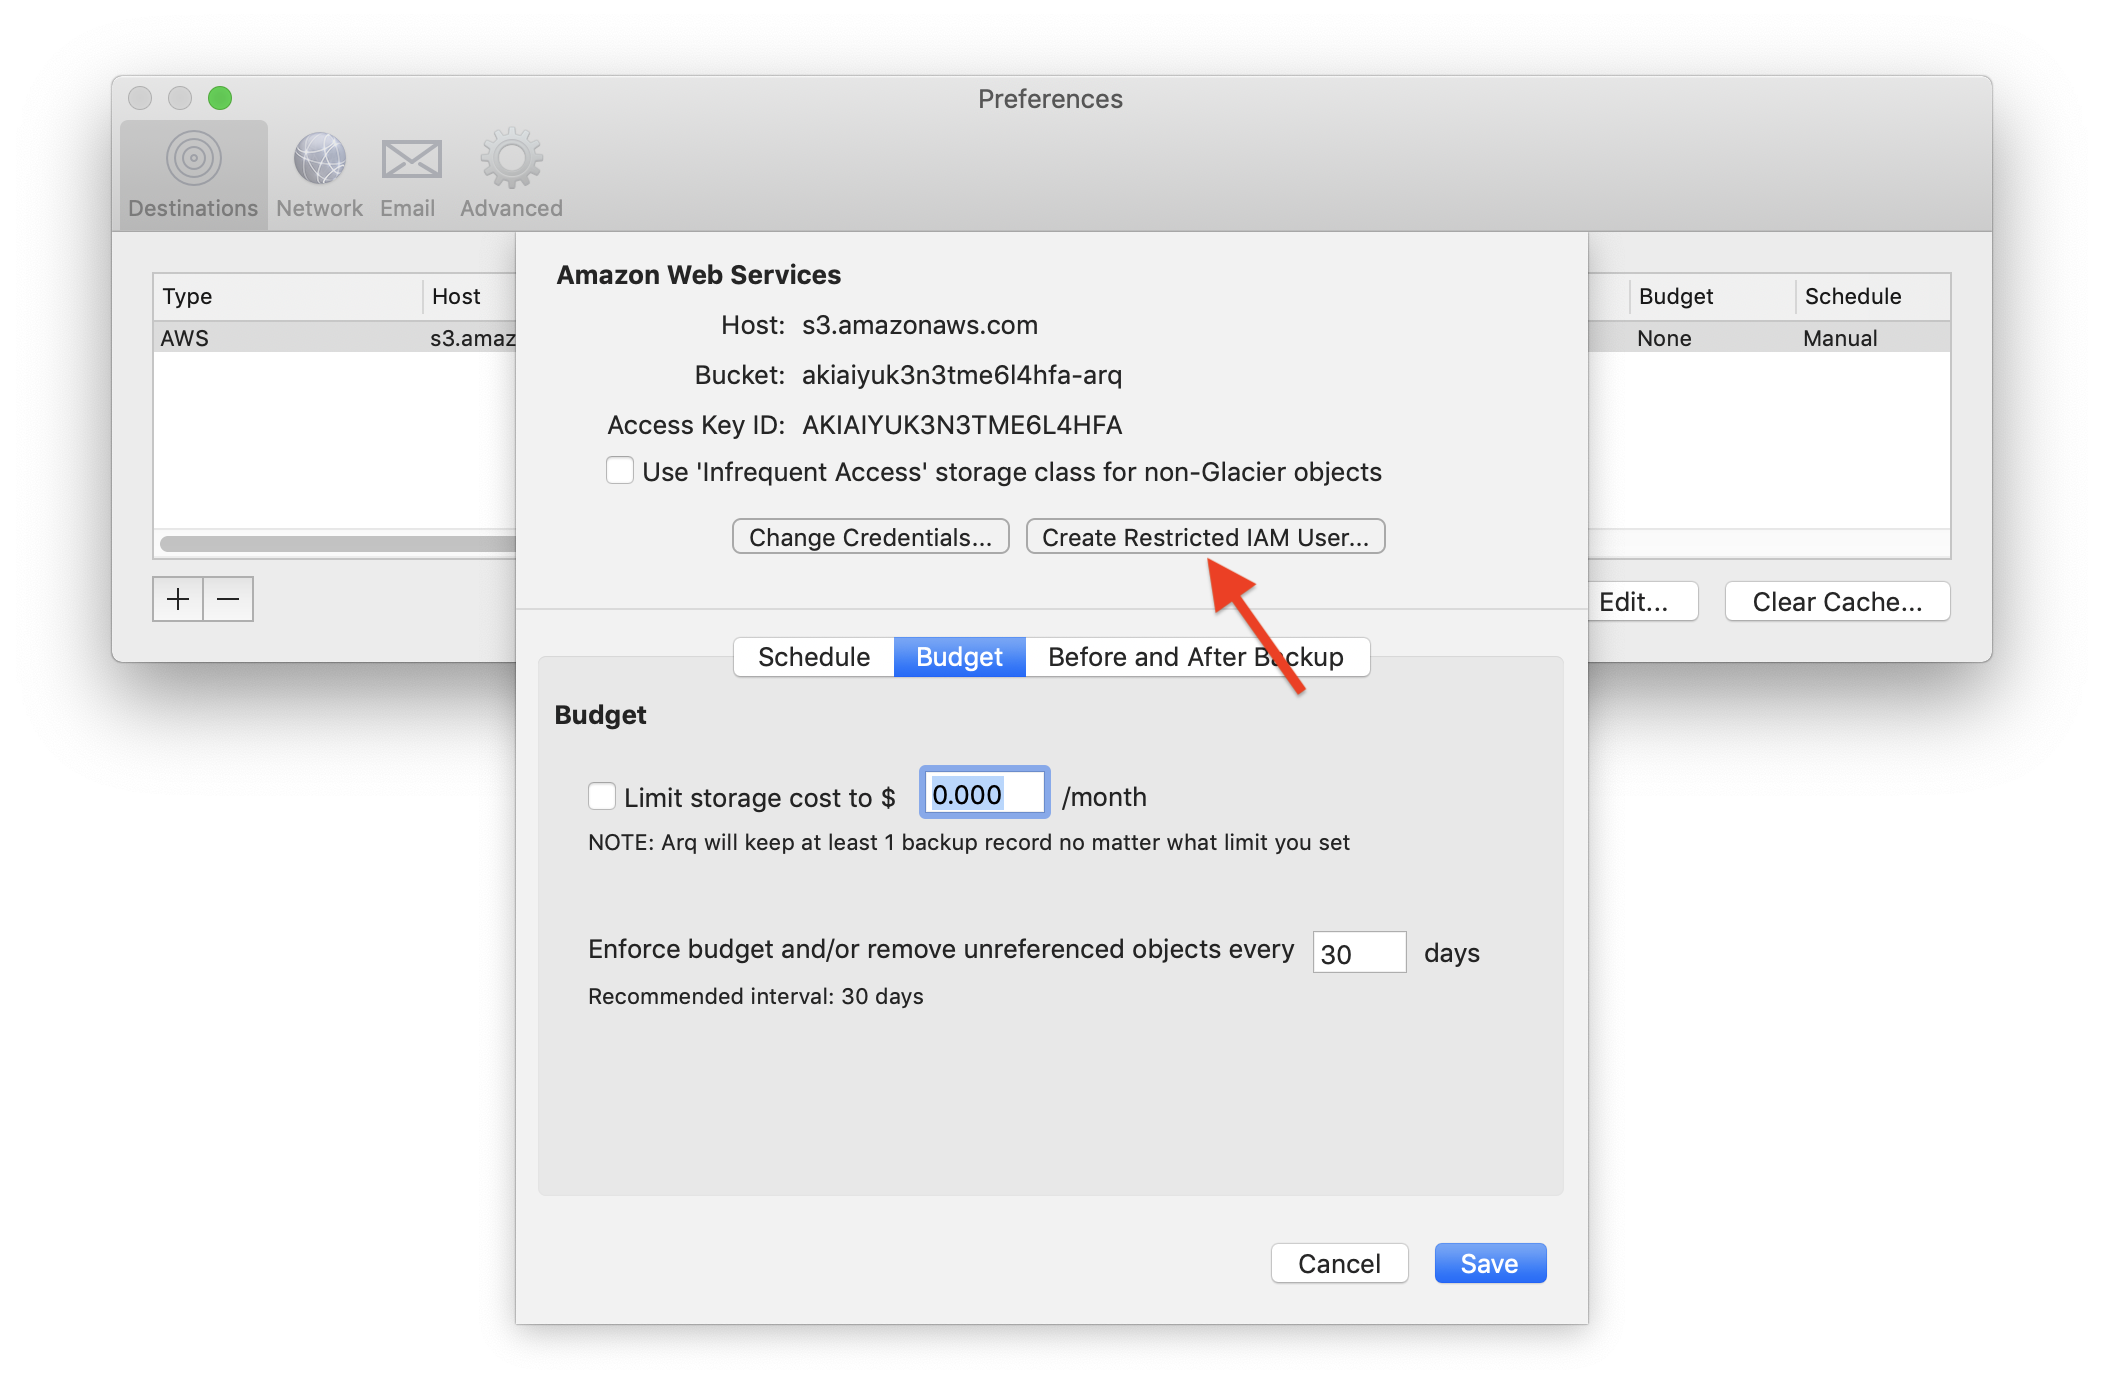Image resolution: width=2104 pixels, height=1378 pixels.
Task: Click the Host column header
Action: pos(470,296)
